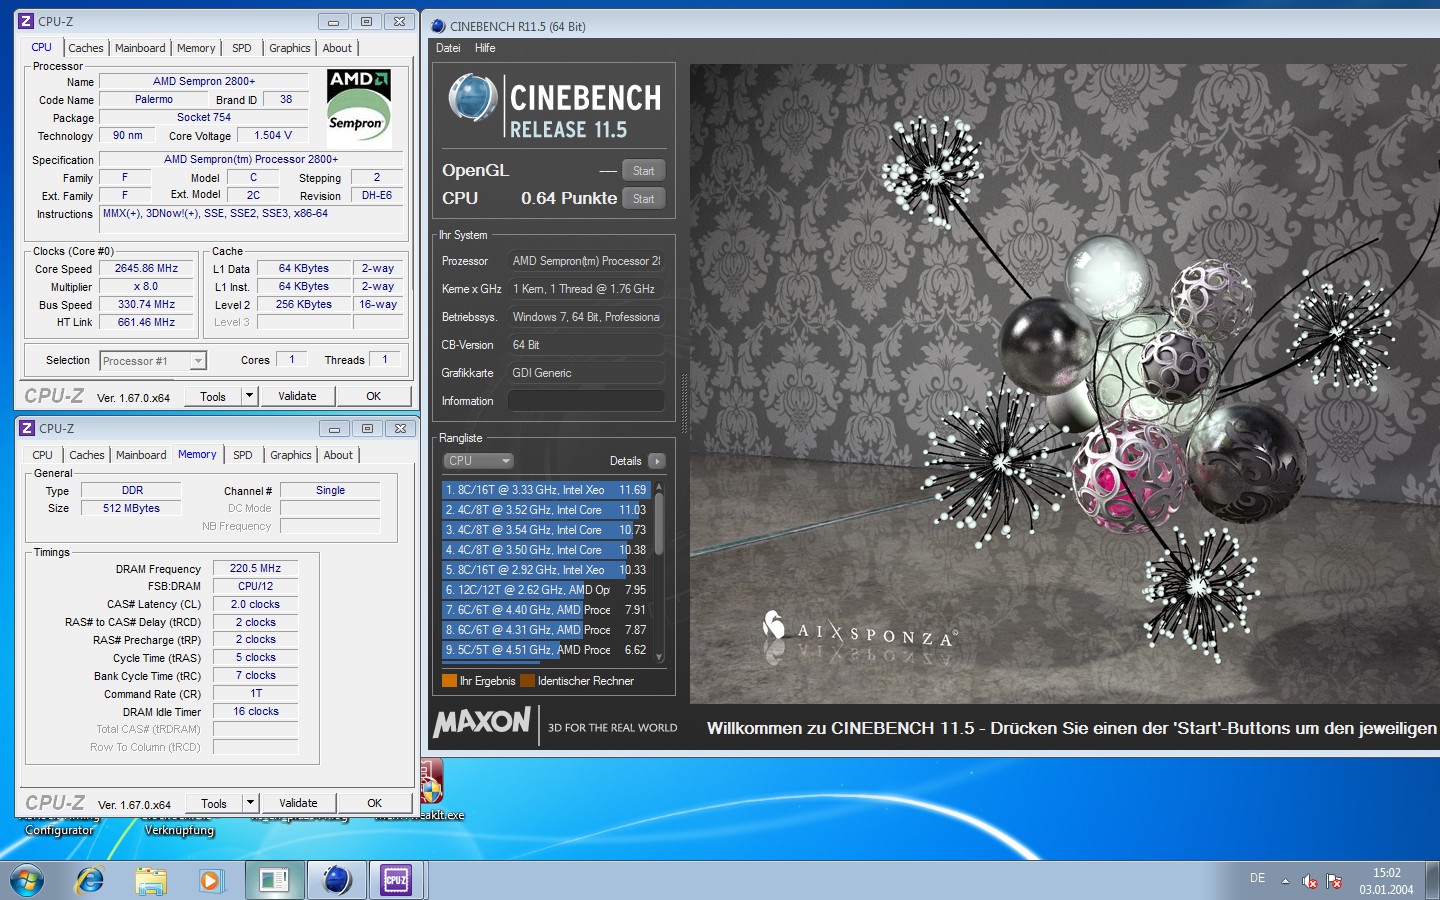Open Graphics tab in CPU-Z processor window
The width and height of the screenshot is (1440, 900).
point(290,48)
